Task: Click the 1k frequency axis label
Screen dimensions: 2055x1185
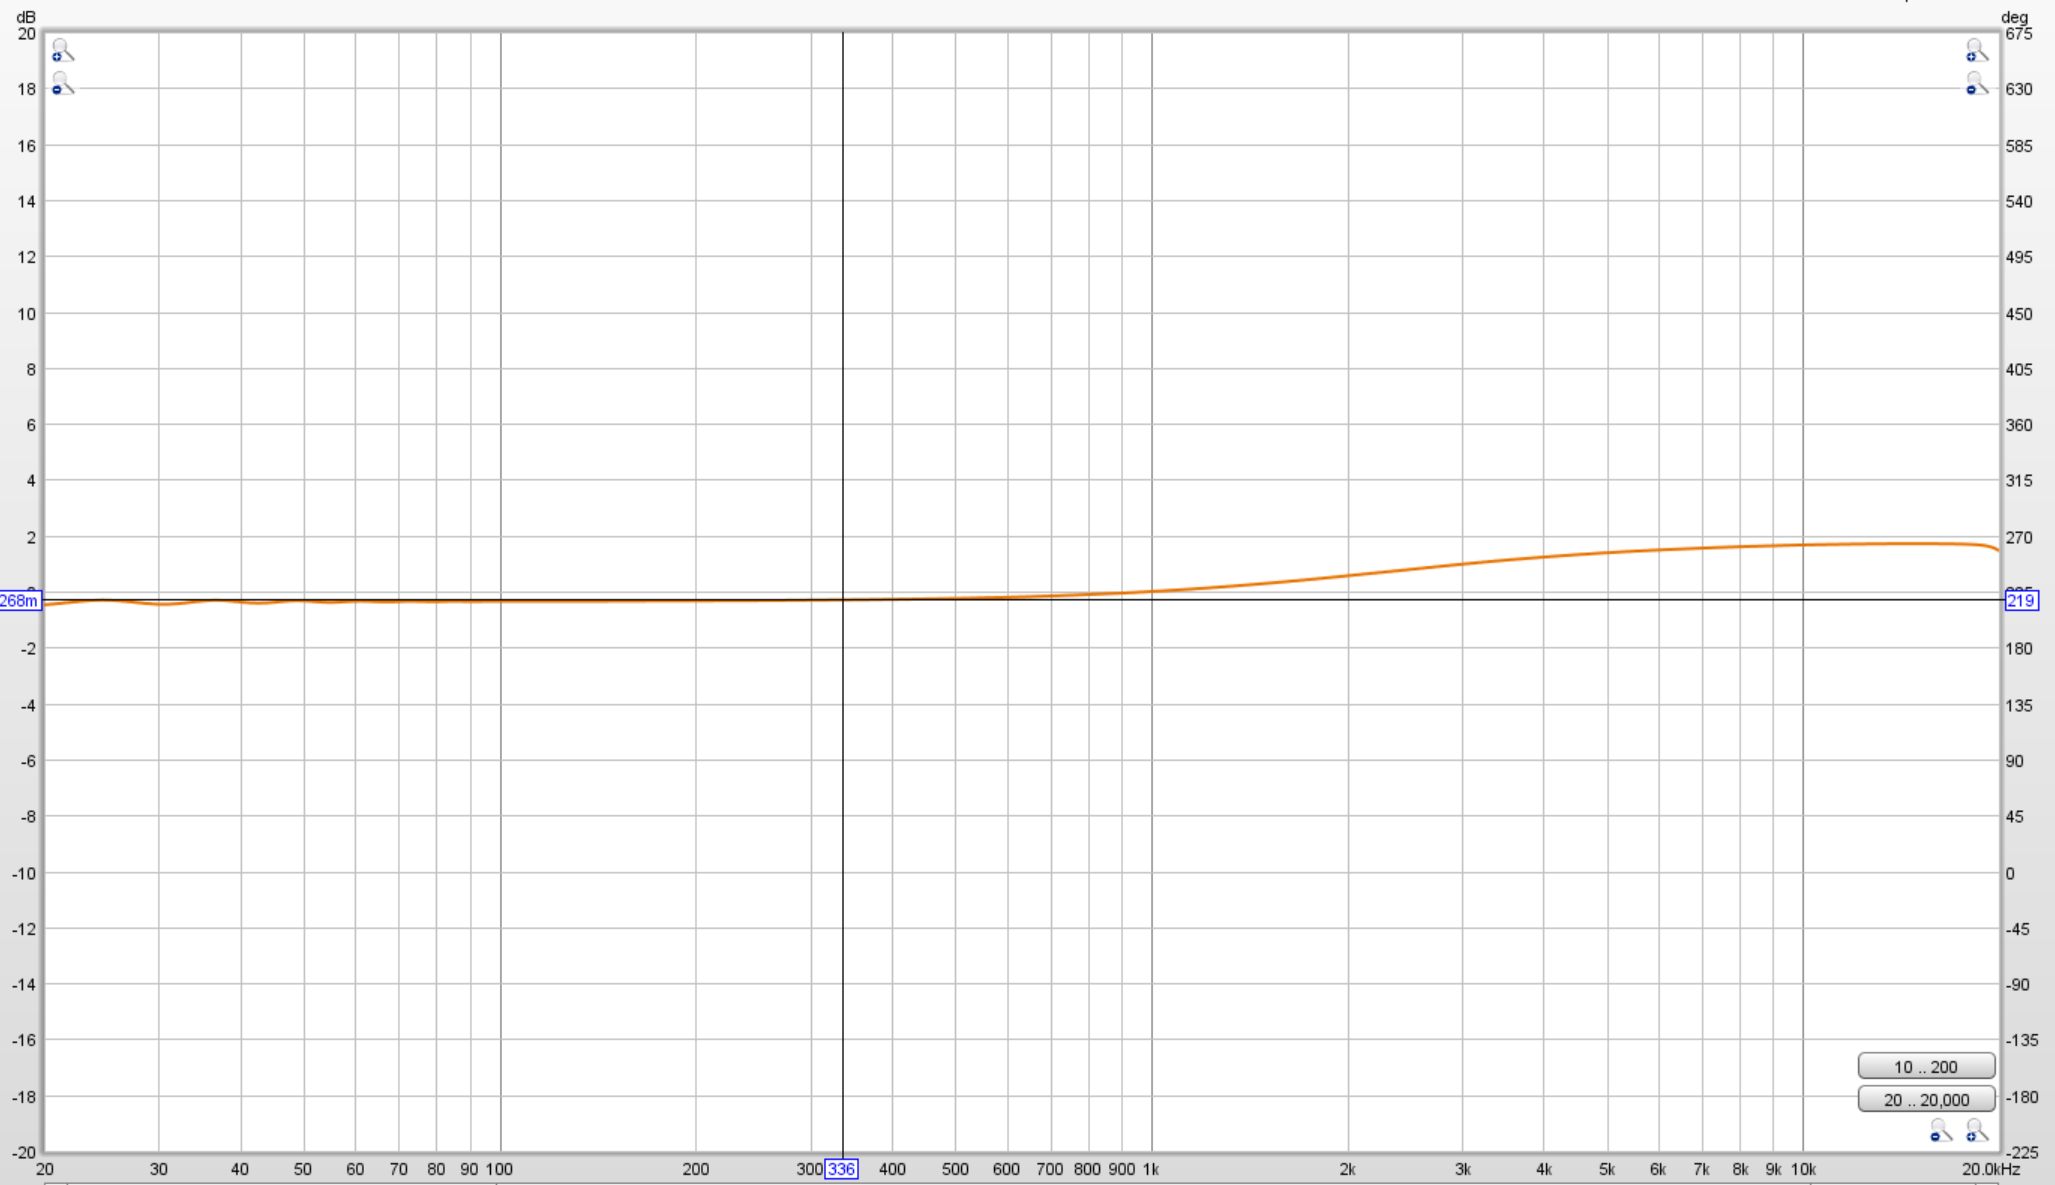Action: [1151, 1169]
